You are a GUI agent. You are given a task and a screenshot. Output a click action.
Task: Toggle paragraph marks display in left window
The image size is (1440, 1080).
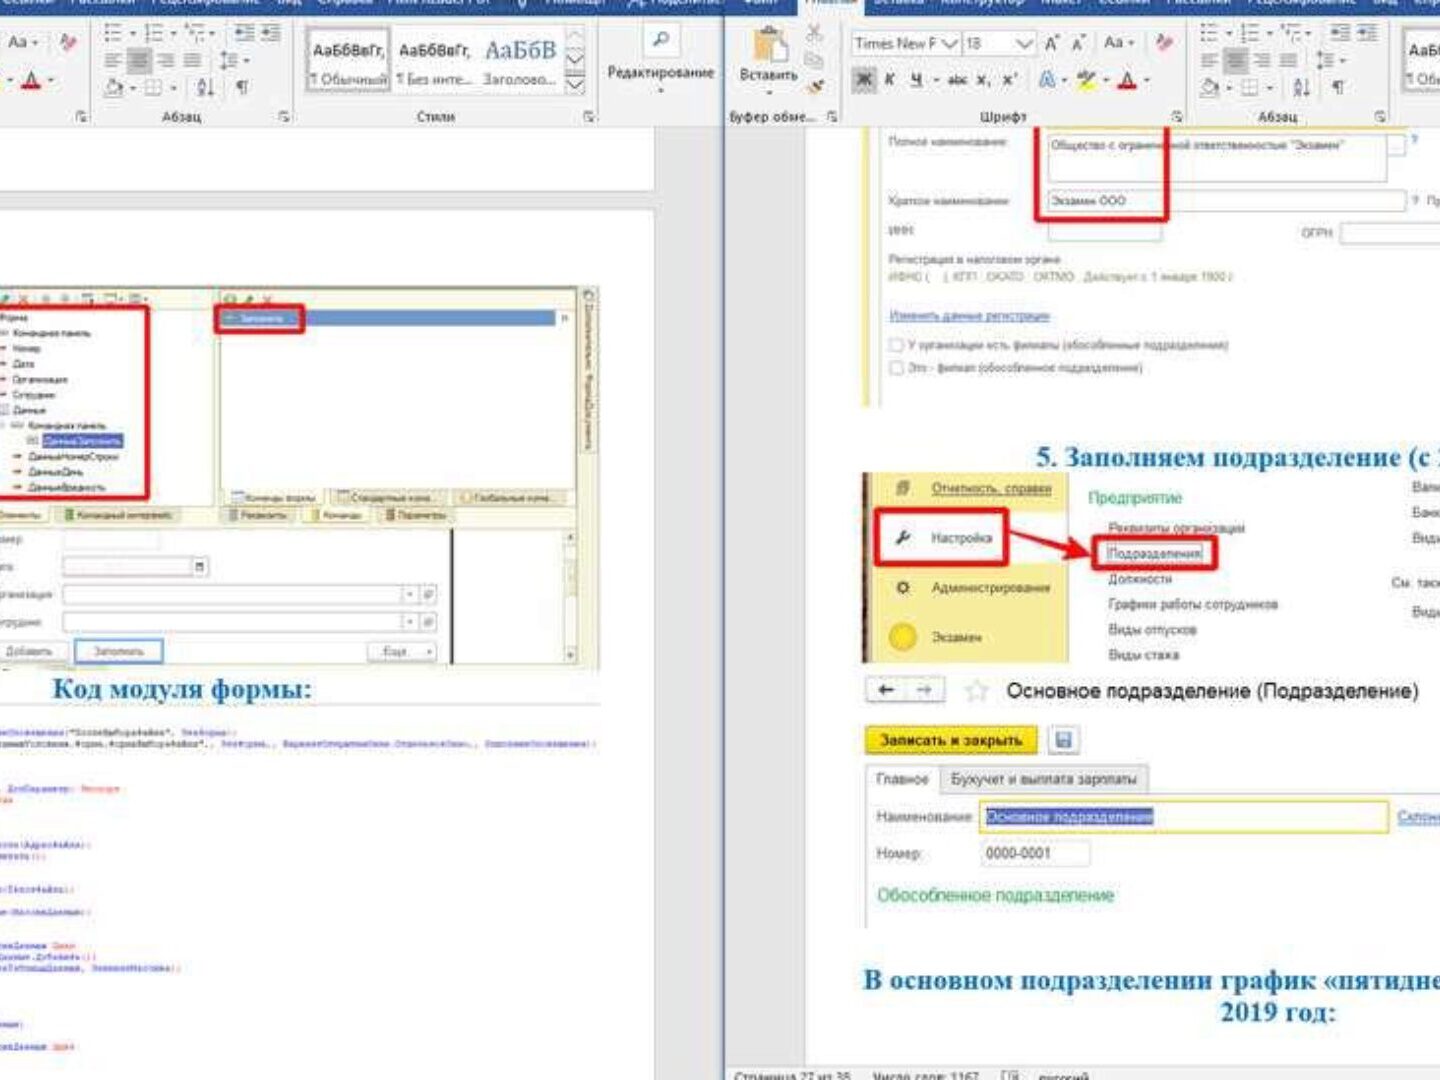[x=242, y=88]
